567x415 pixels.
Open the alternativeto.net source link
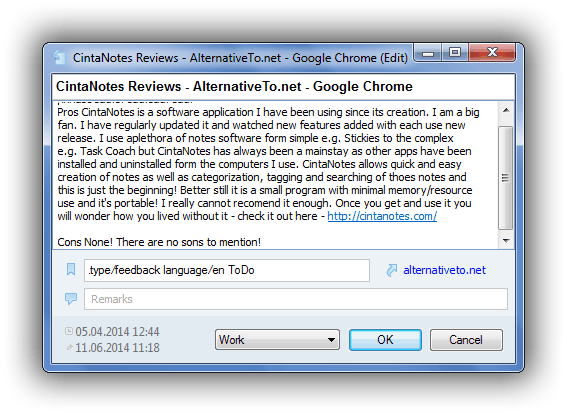point(444,270)
